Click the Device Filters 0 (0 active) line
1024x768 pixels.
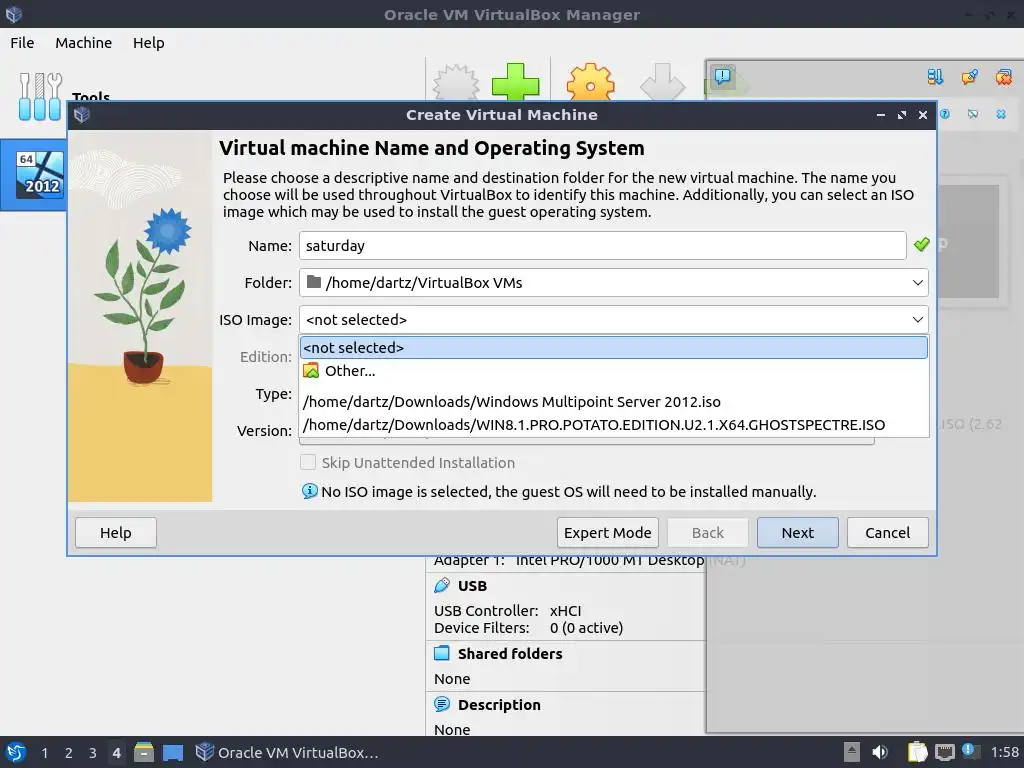pyautogui.click(x=528, y=628)
